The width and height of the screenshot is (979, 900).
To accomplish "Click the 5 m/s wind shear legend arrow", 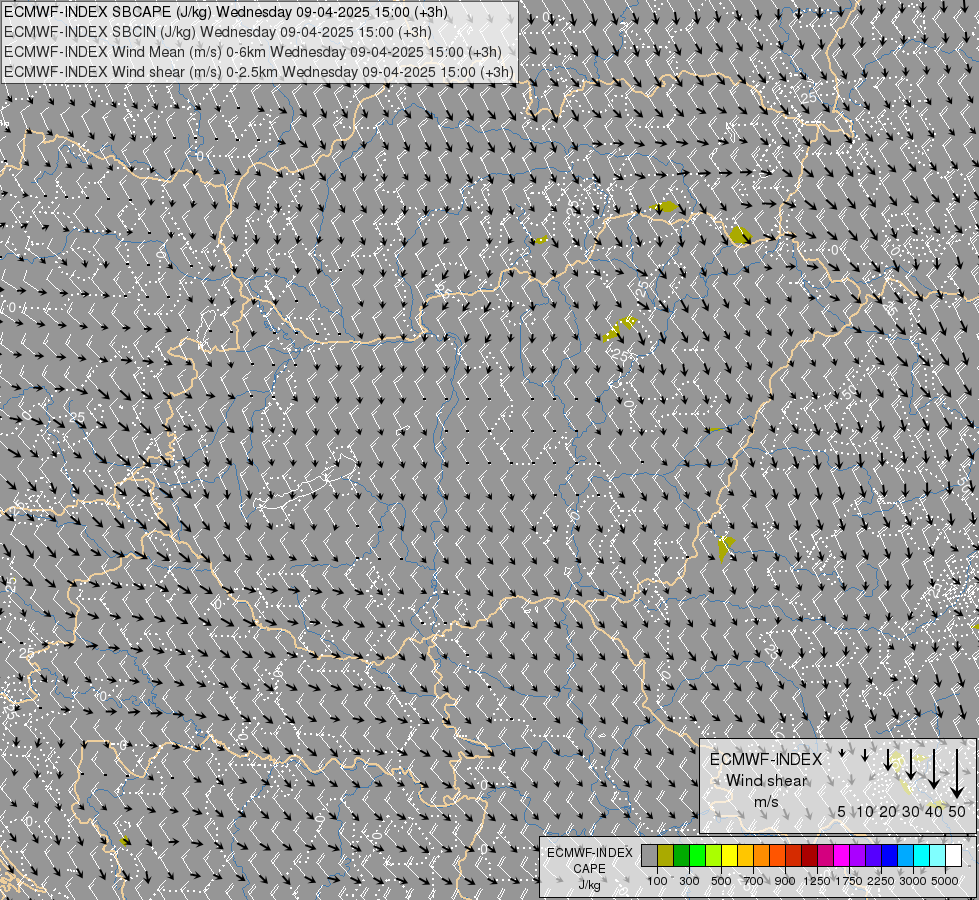I will coord(842,753).
